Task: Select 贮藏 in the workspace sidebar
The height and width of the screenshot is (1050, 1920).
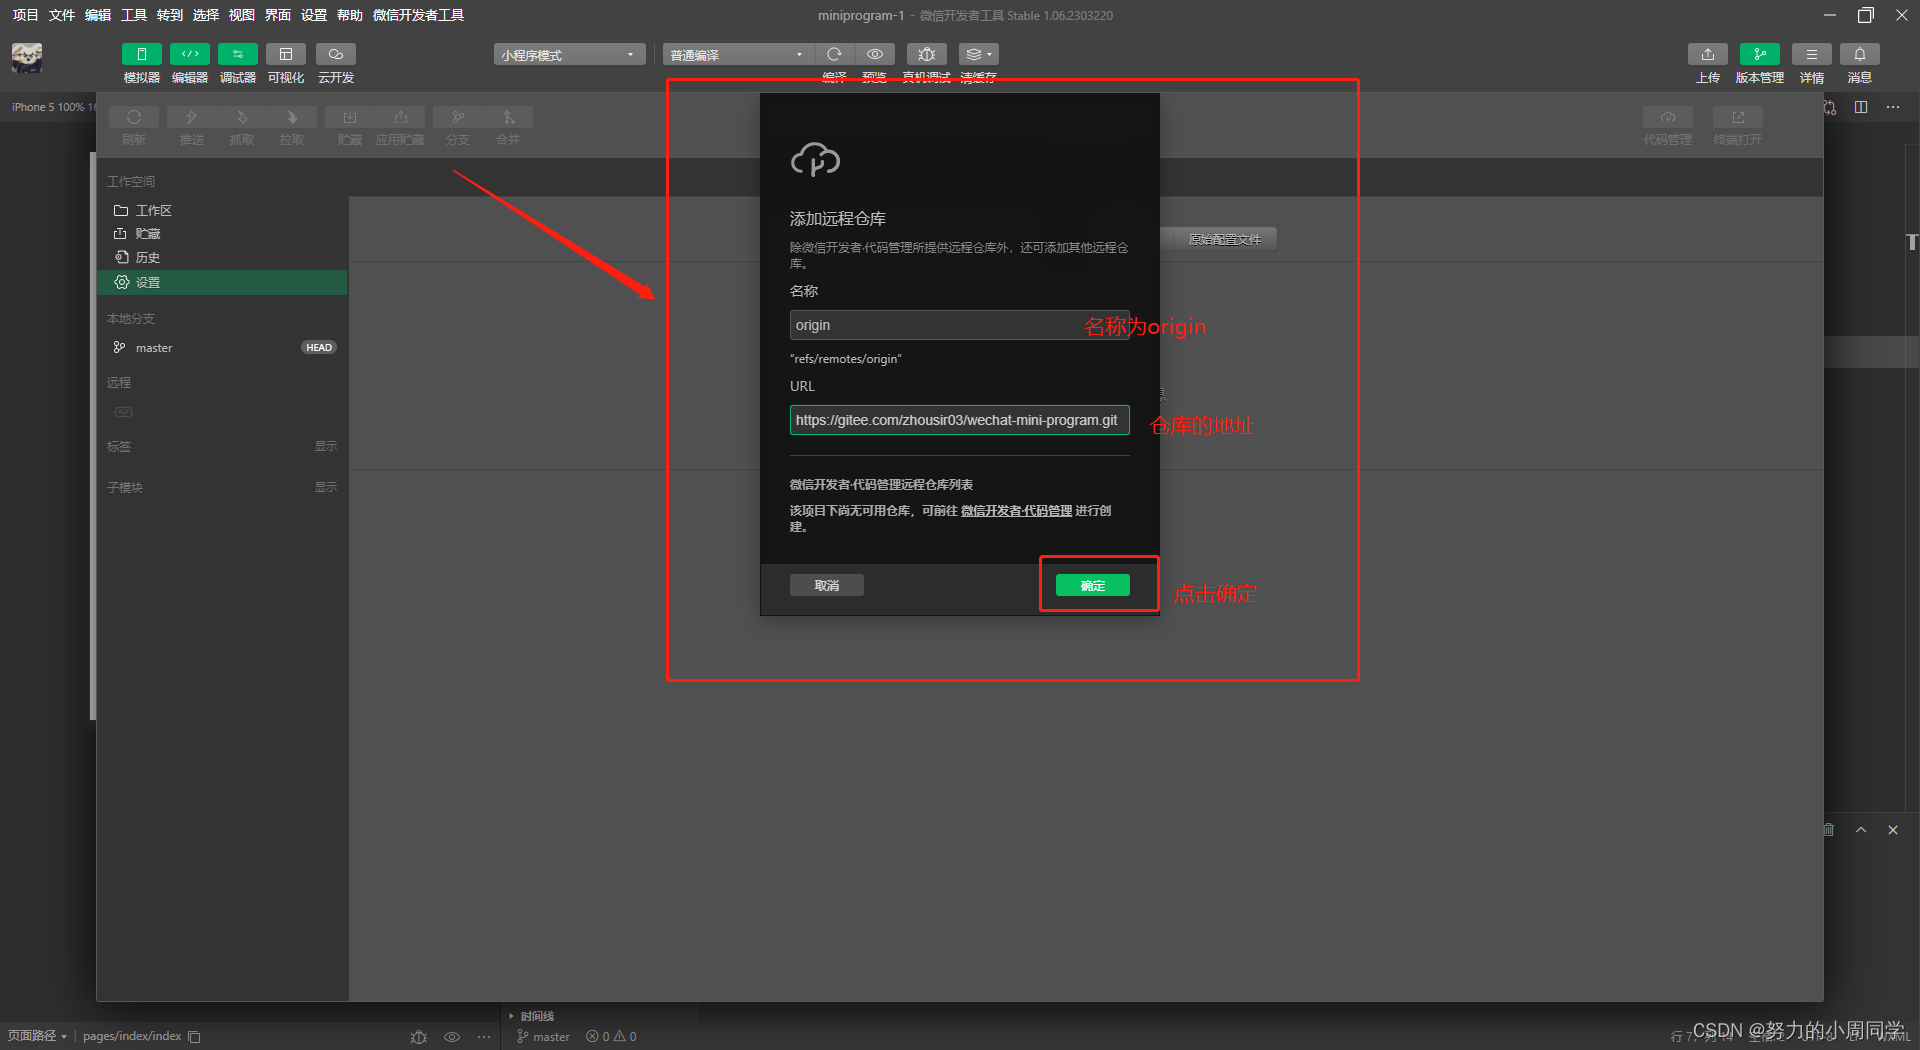Action: click(222, 233)
